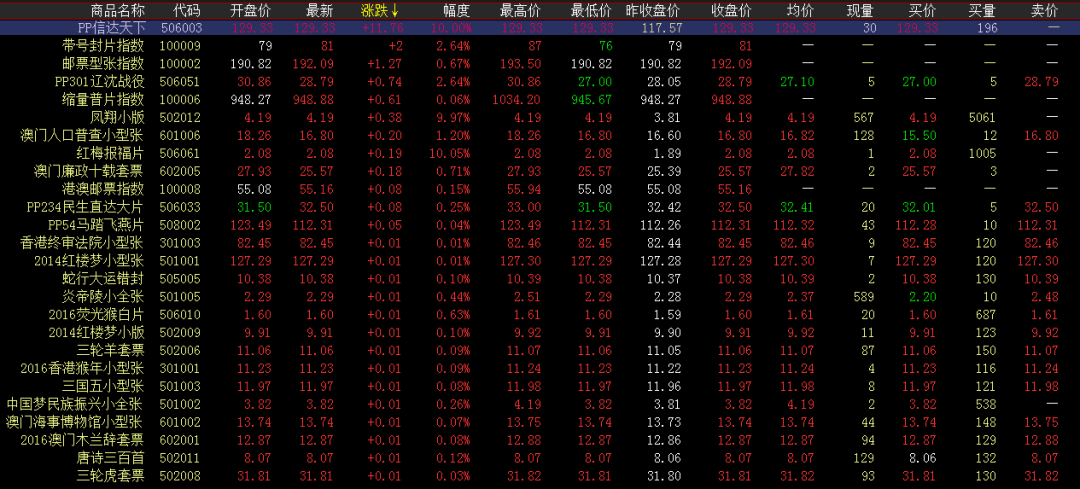
Task: Click the 15.50 buy price value
Action: click(920, 135)
